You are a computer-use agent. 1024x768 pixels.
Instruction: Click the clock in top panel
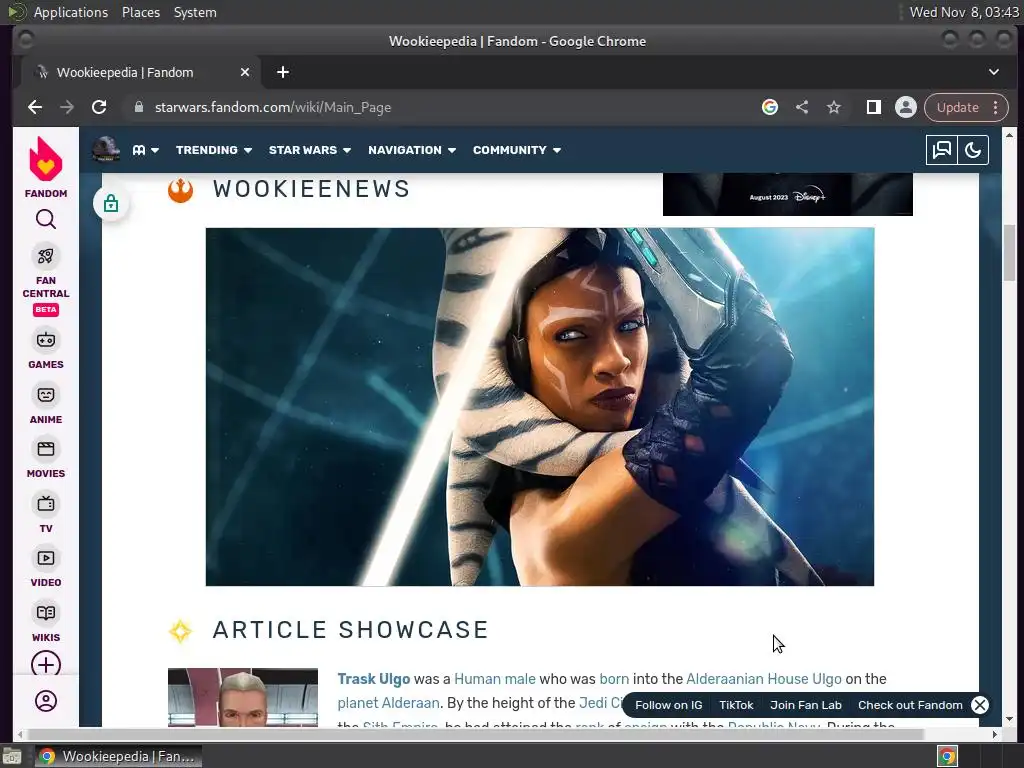point(964,12)
